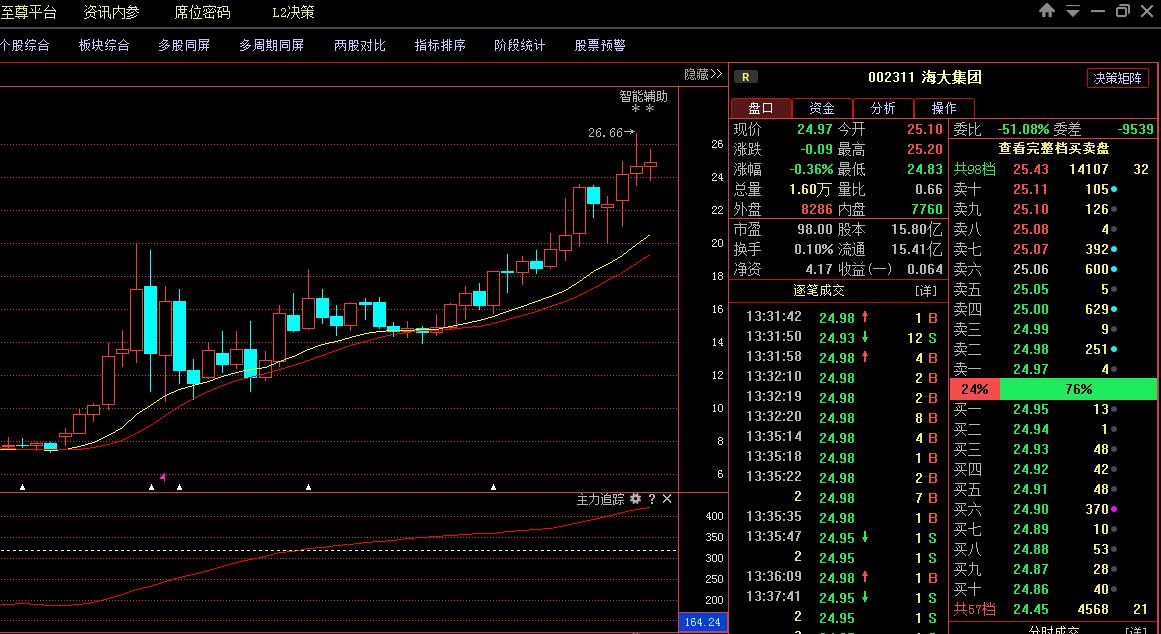Image resolution: width=1161 pixels, height=634 pixels.
Task: Switch to the 分析 tab
Action: coord(883,108)
